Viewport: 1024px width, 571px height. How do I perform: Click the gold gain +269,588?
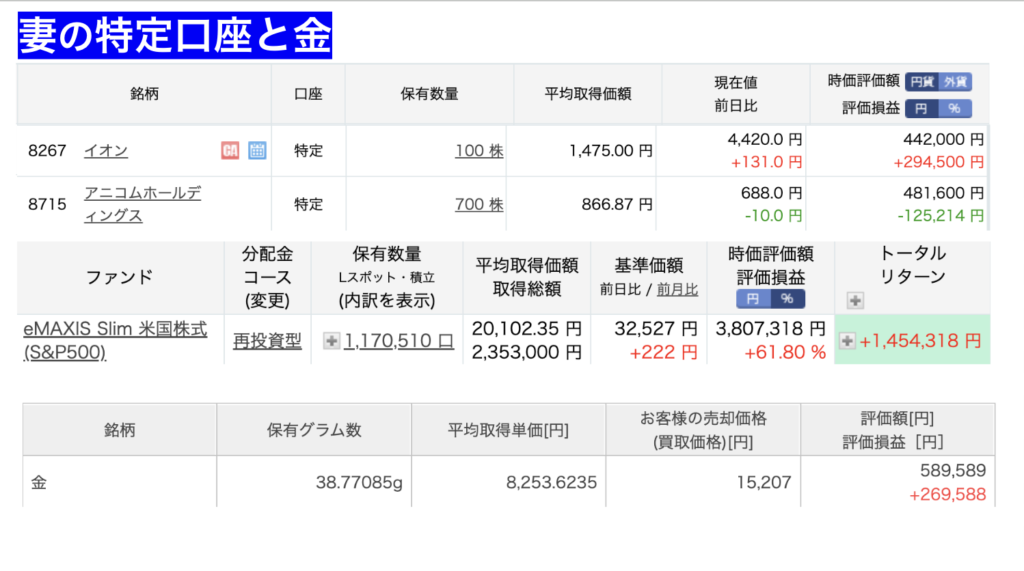point(948,495)
